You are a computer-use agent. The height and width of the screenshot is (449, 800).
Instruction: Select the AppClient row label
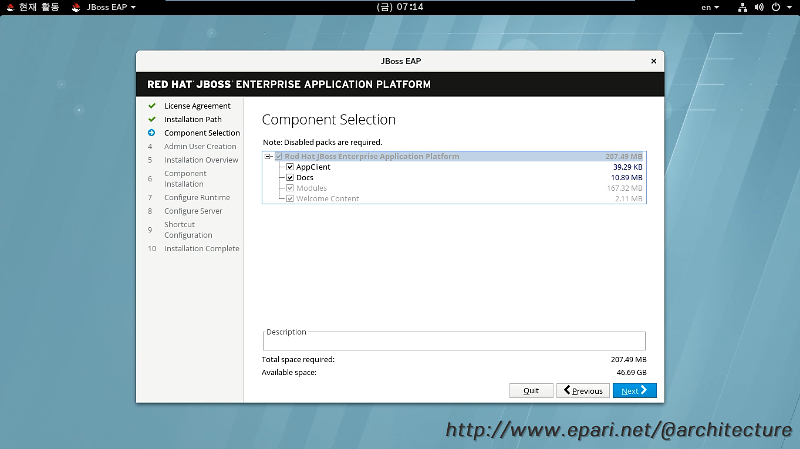(x=313, y=167)
